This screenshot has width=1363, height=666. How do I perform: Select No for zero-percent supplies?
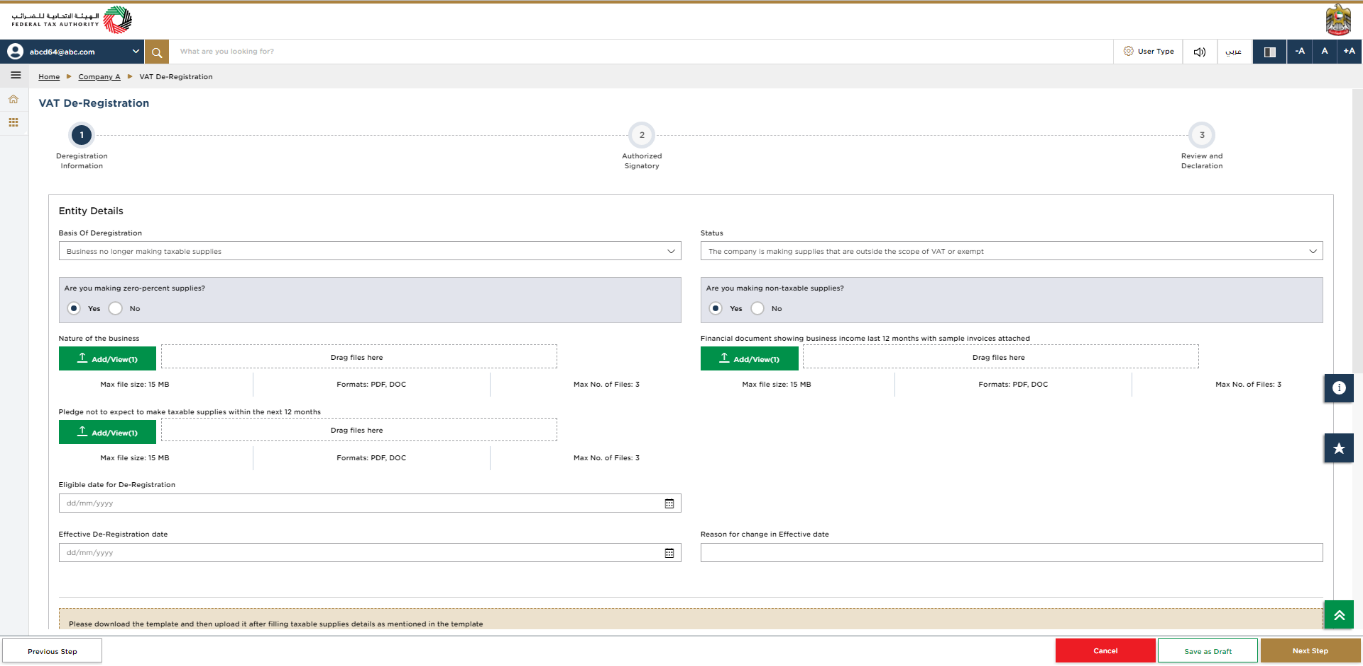click(x=115, y=308)
